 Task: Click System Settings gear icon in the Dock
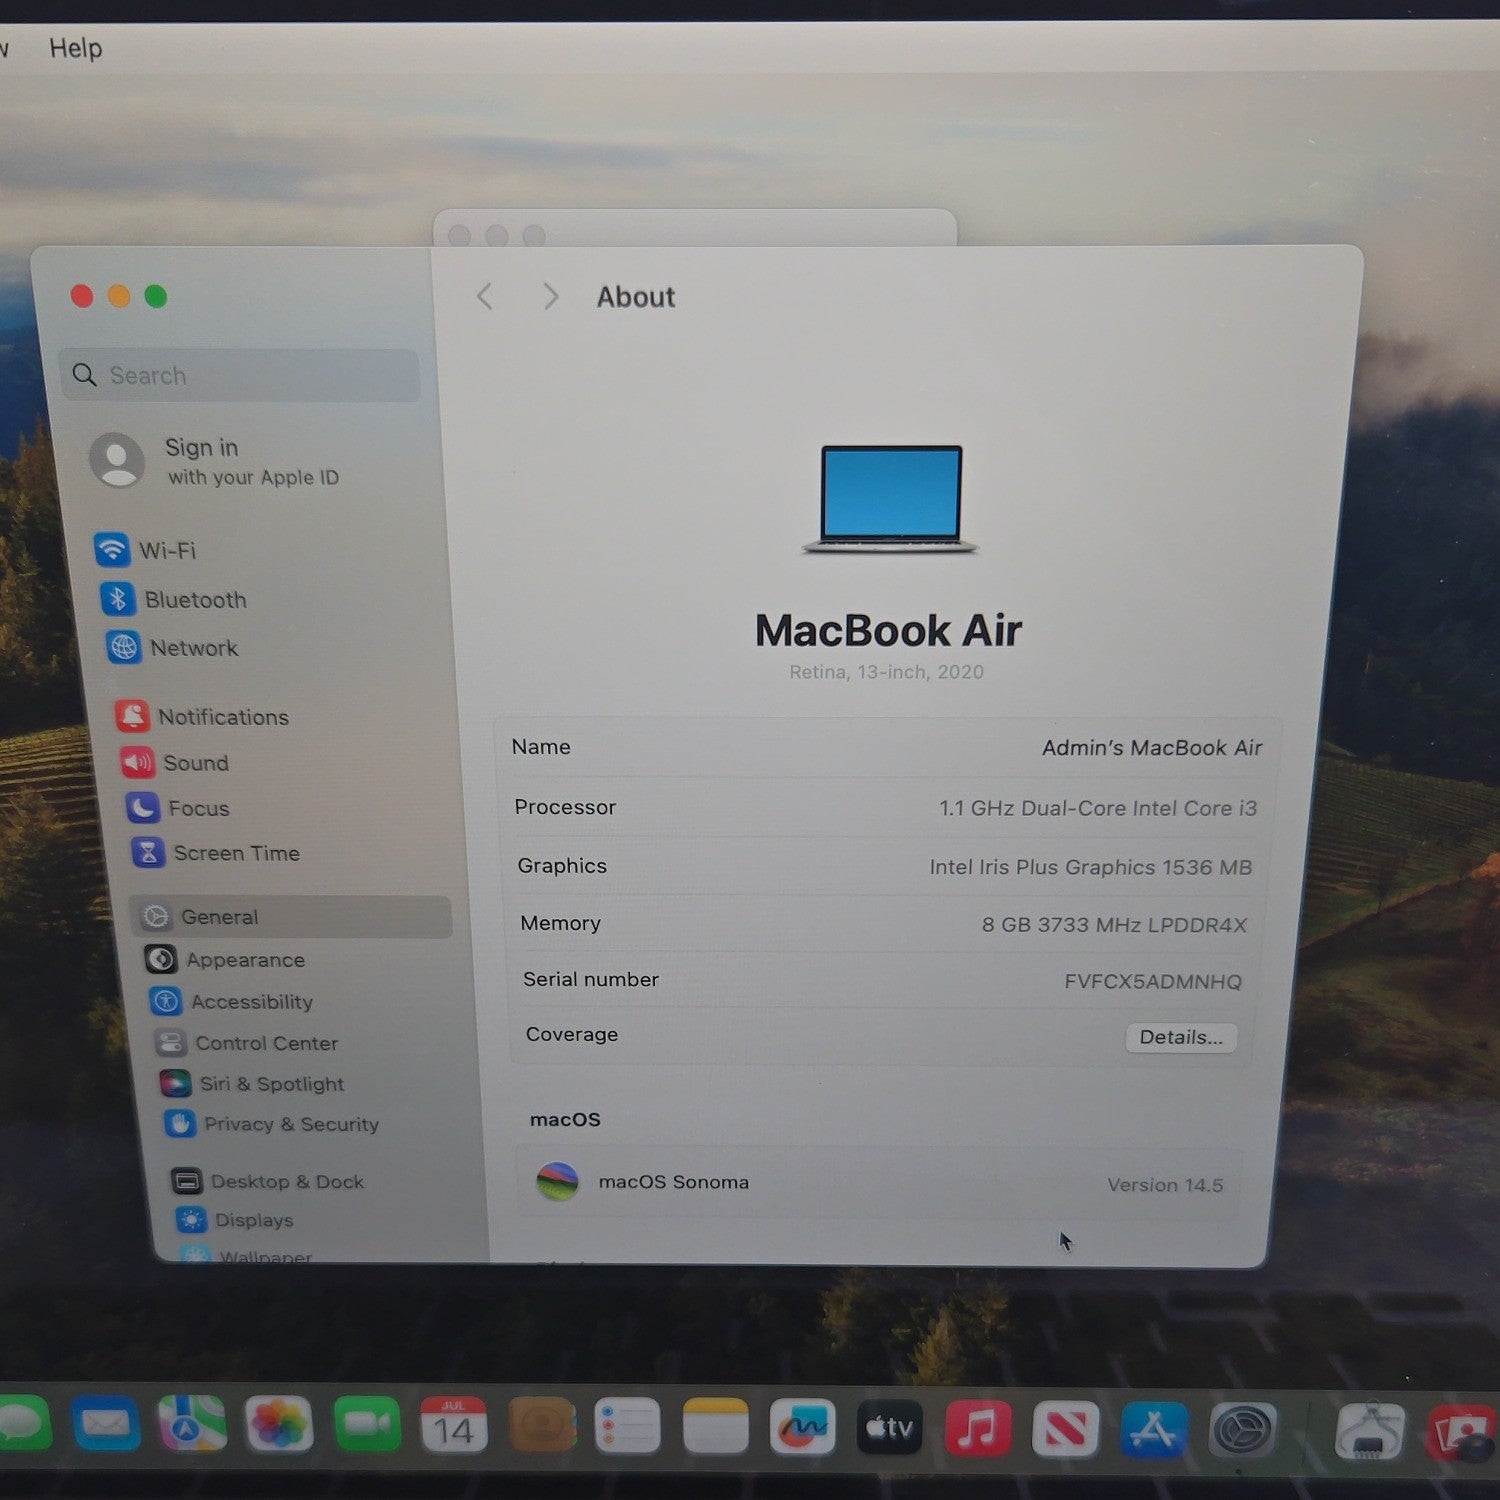click(x=1243, y=1432)
